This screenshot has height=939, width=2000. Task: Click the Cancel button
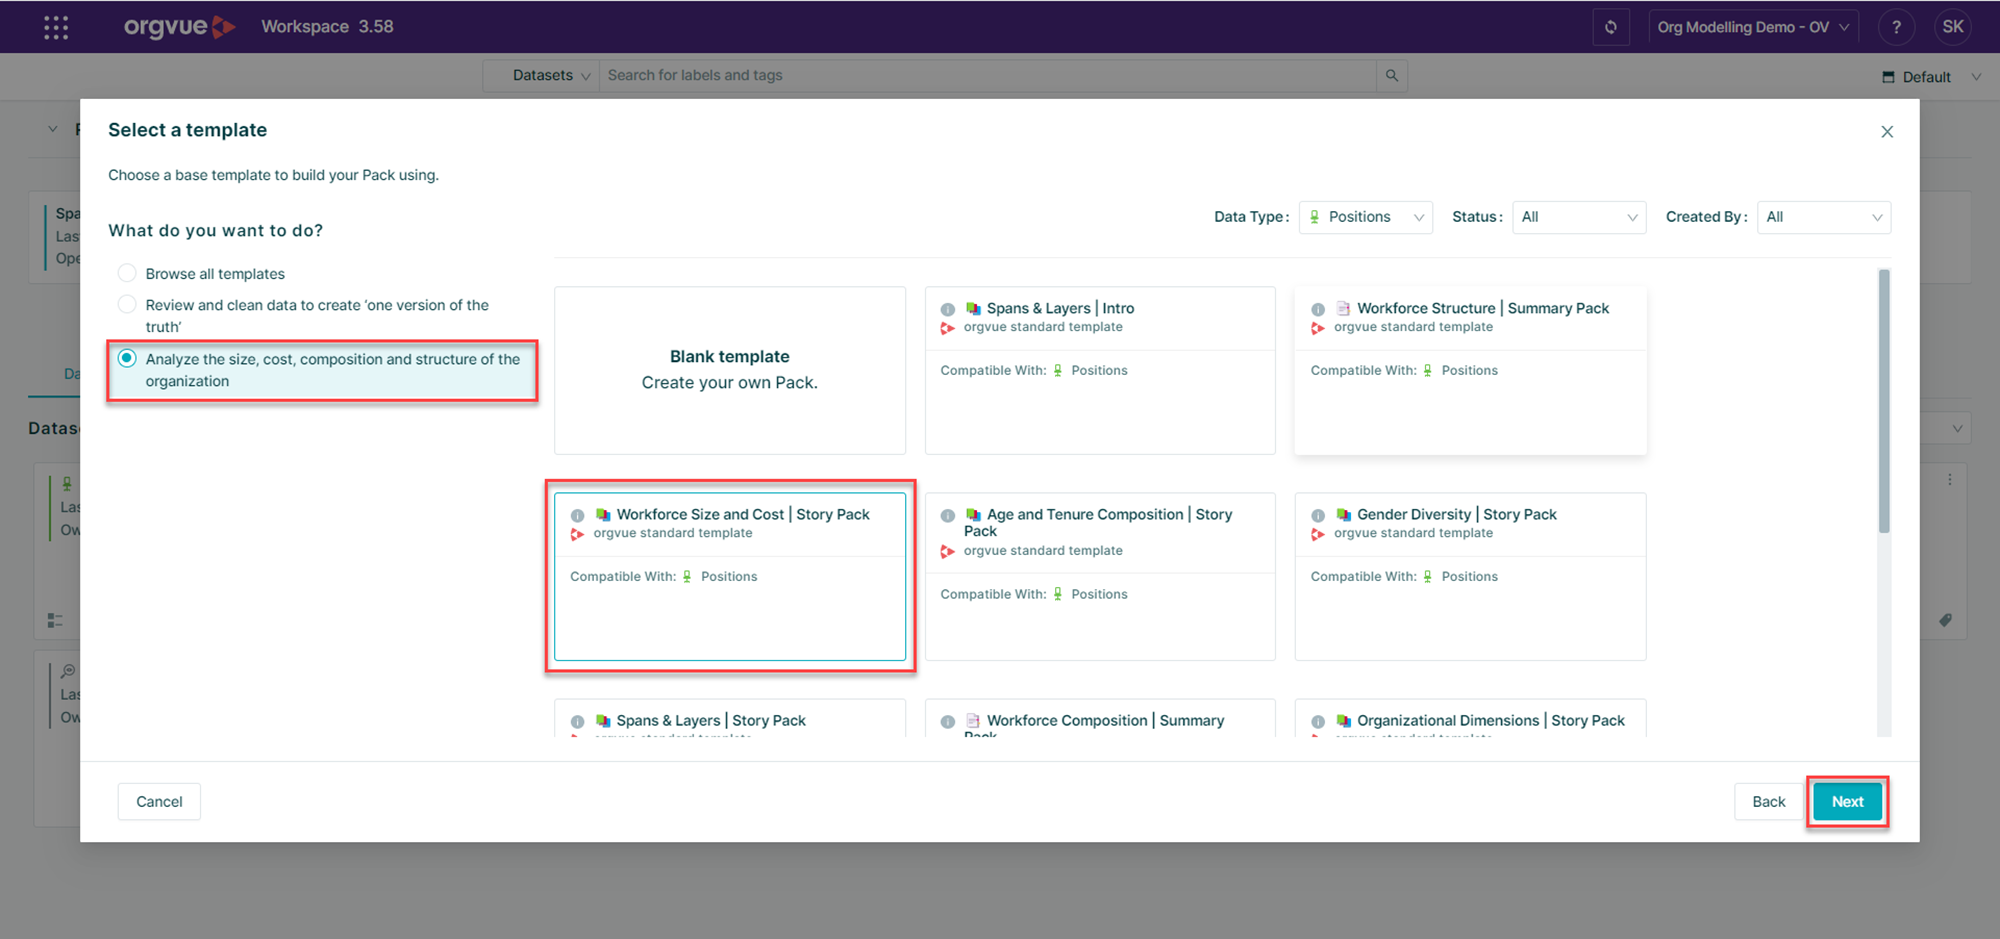click(x=159, y=802)
